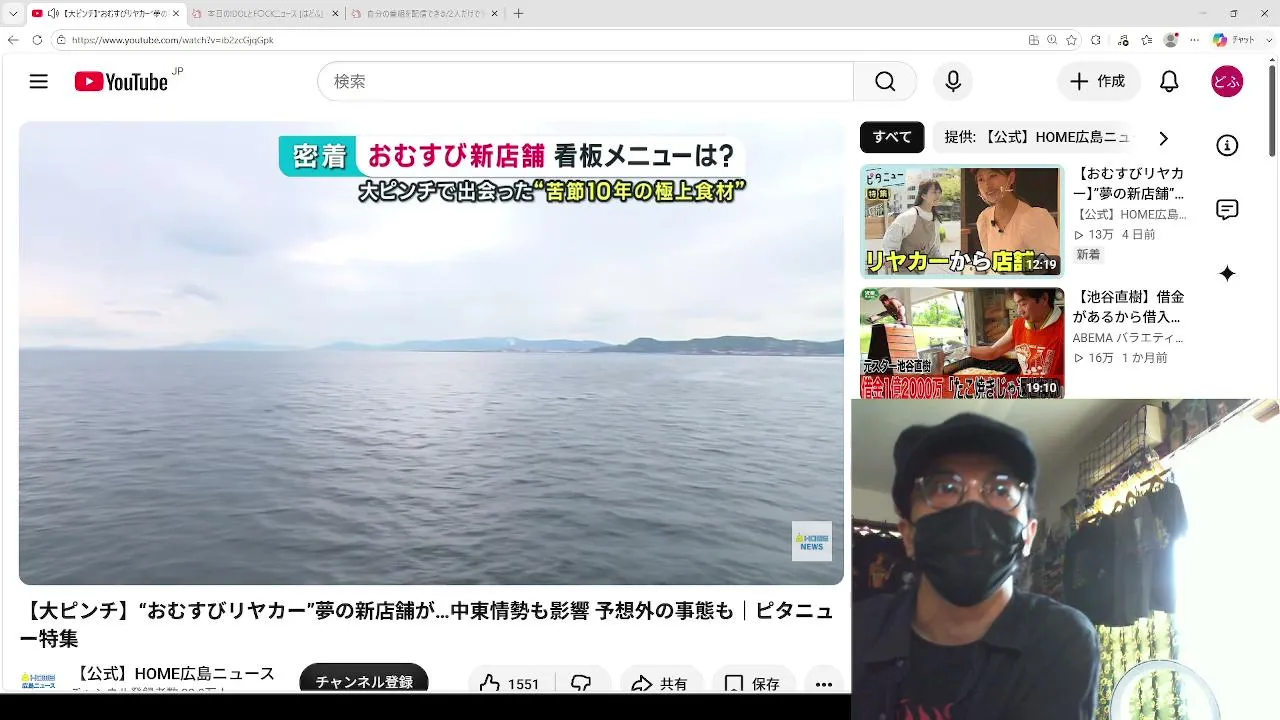Screen dimensions: 1280x720
Task: Like the video with 1551 likes
Action: click(x=511, y=683)
